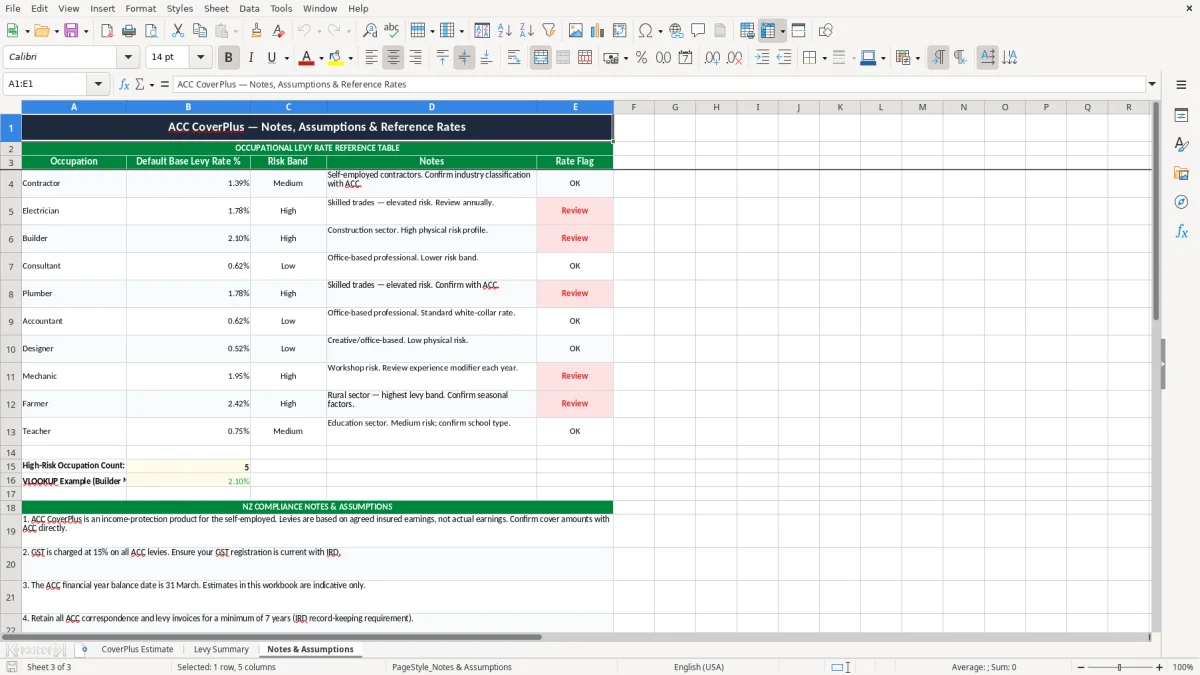Open the Function Wizard fx icon

pyautogui.click(x=124, y=84)
